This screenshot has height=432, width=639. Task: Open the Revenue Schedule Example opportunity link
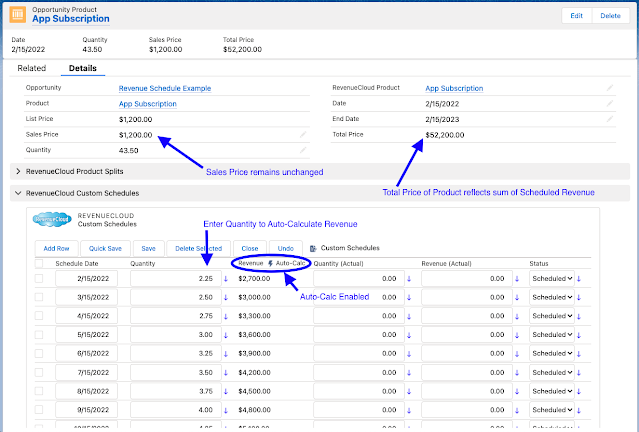click(165, 88)
